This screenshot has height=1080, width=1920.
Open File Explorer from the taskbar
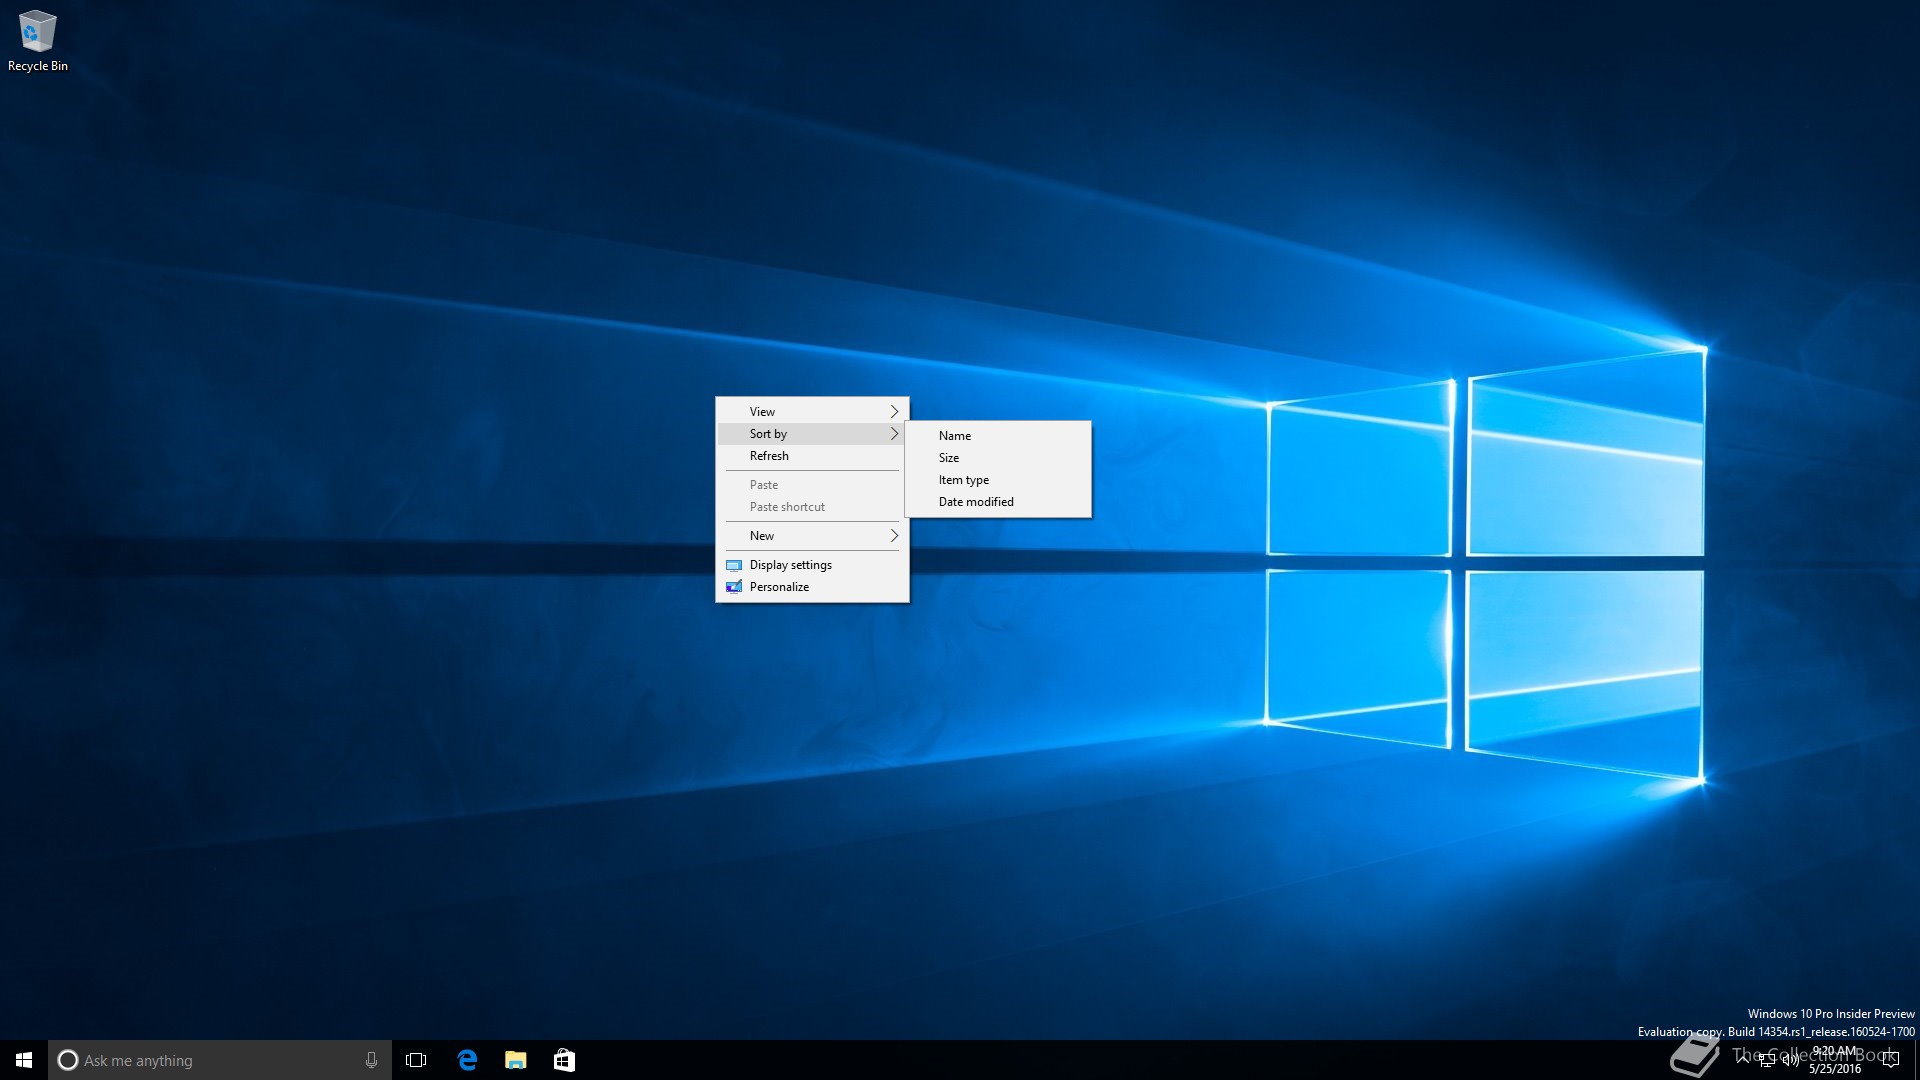[516, 1060]
